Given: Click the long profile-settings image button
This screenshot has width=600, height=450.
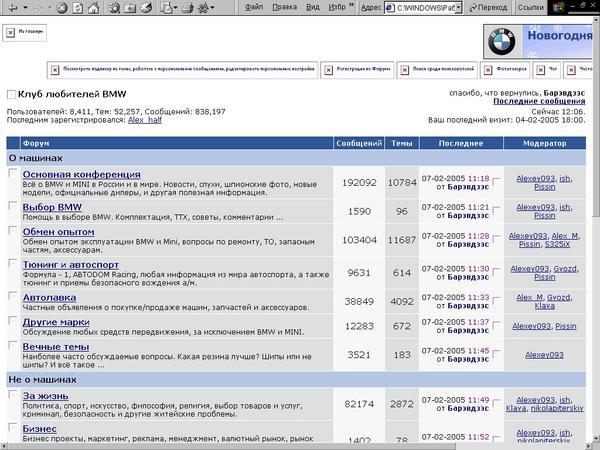Looking at the screenshot, I should coord(183,70).
